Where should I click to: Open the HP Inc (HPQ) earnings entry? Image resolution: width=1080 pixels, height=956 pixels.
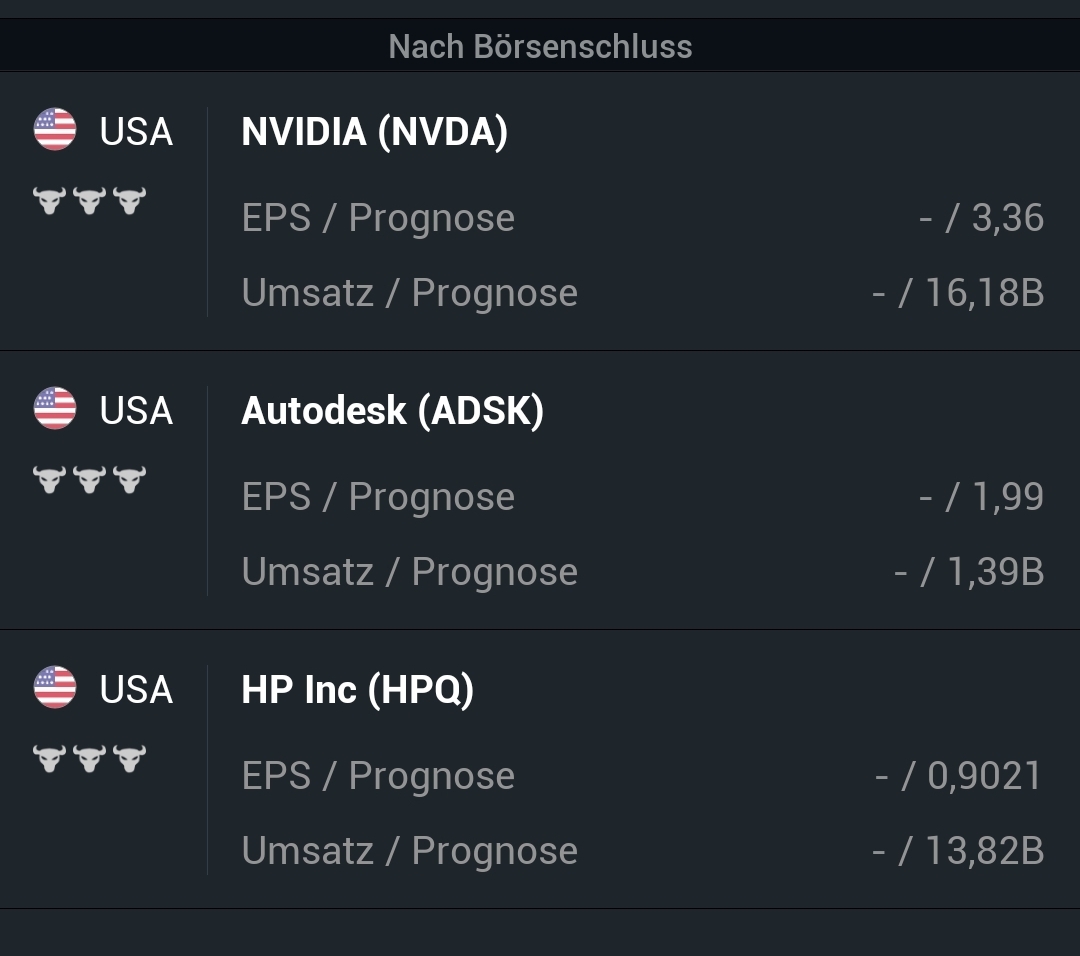[357, 690]
